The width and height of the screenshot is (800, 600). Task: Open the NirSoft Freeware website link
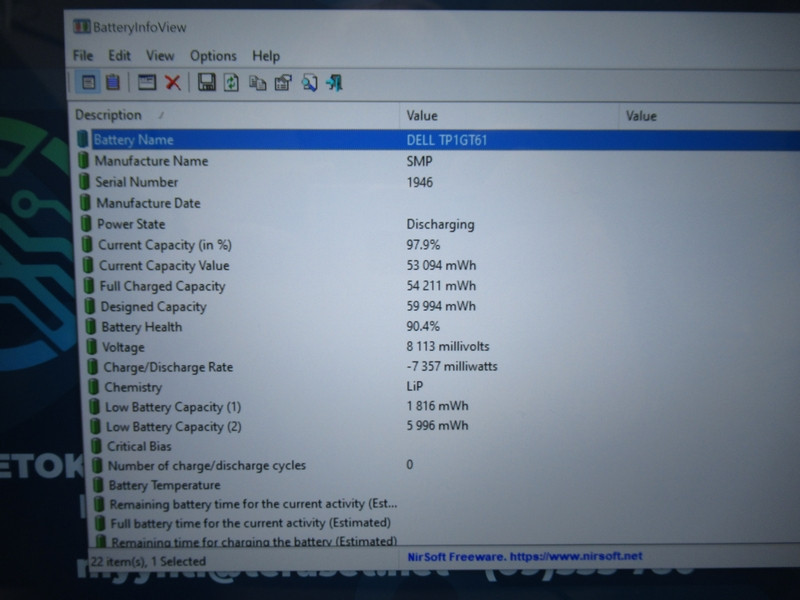click(x=524, y=556)
